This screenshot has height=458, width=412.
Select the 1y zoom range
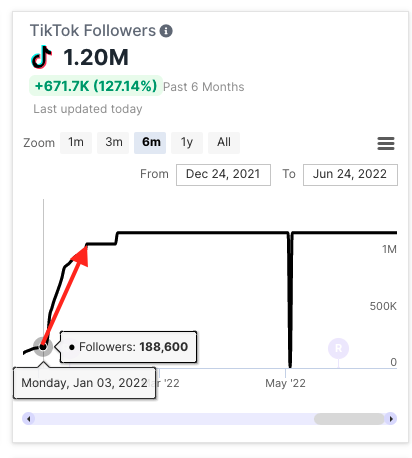coord(187,143)
